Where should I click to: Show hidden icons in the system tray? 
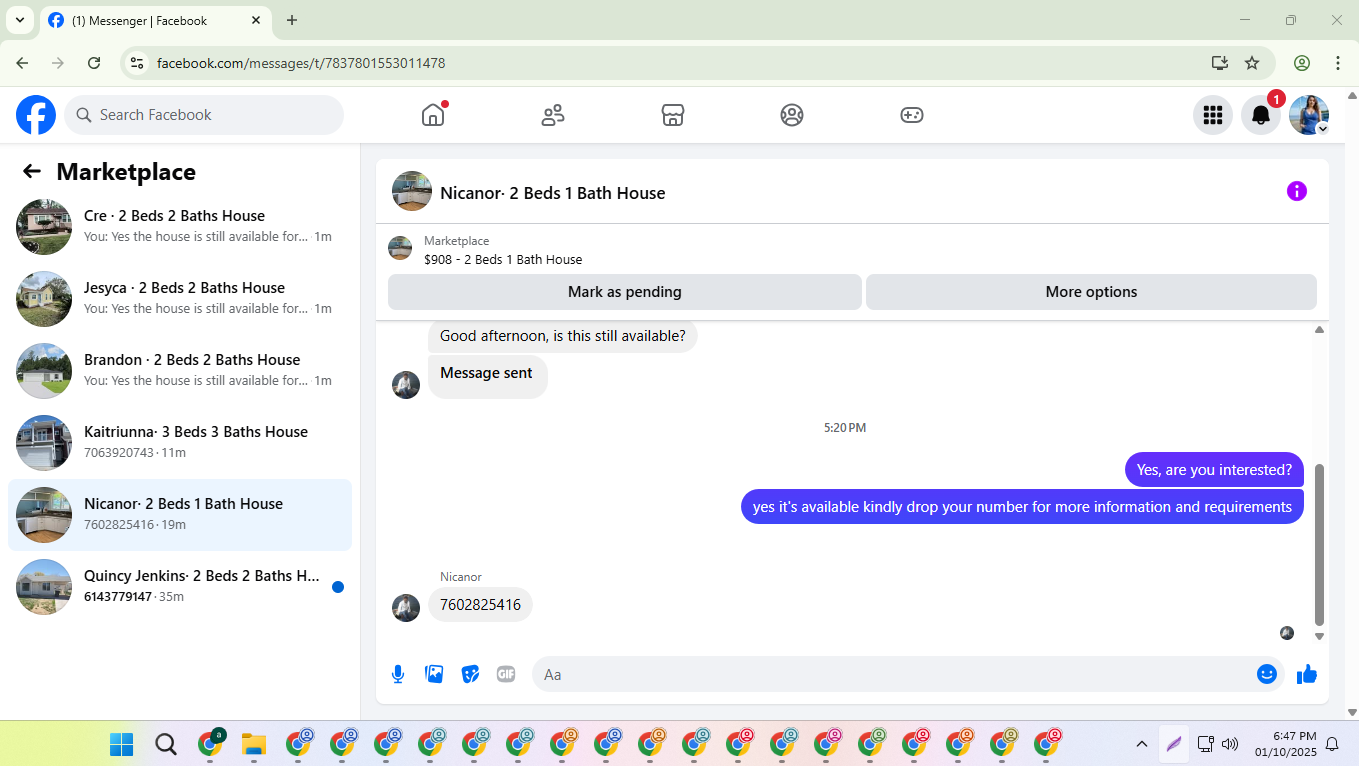pos(1141,744)
